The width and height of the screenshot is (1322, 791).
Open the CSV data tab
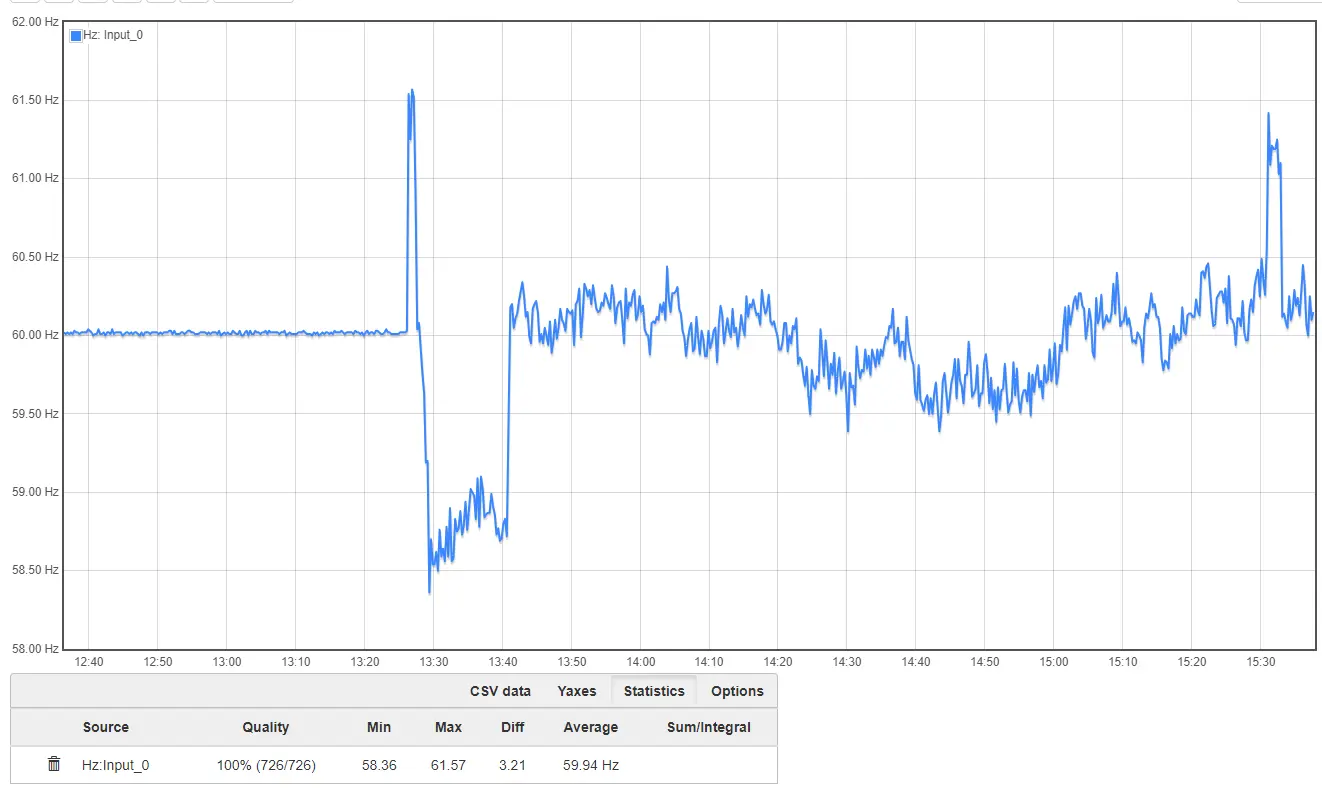click(500, 691)
